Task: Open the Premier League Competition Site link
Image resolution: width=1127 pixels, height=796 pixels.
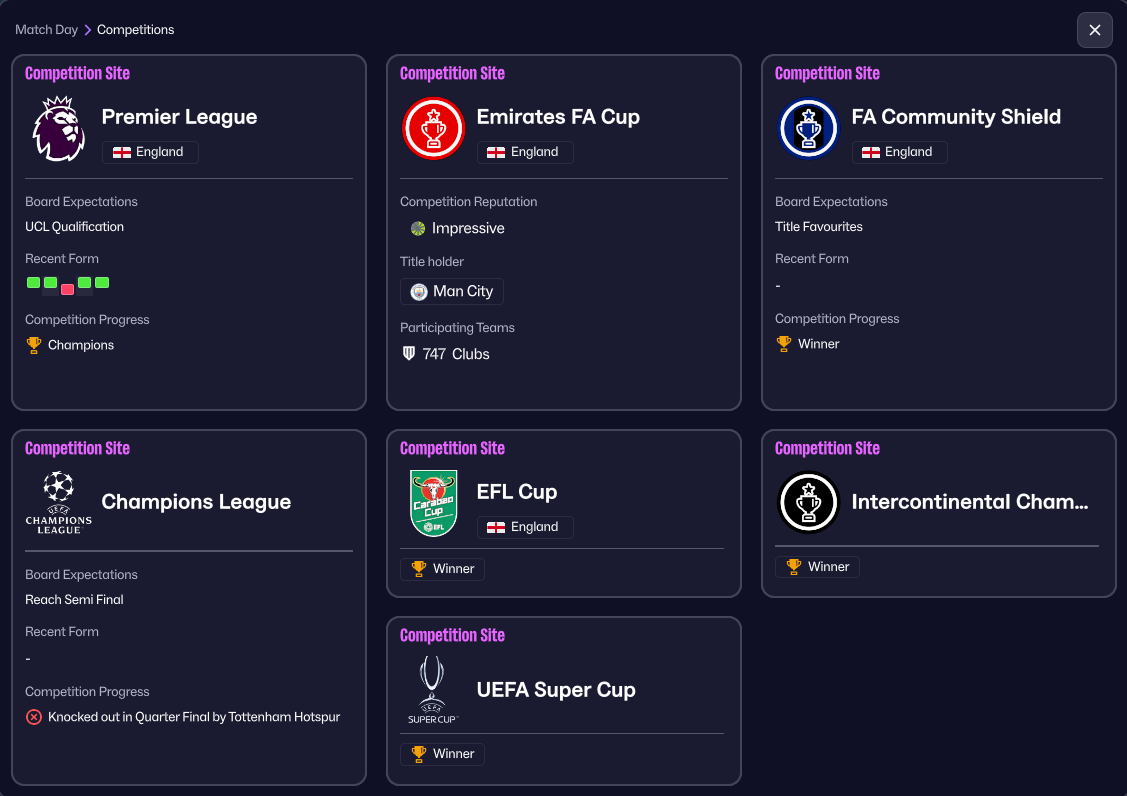Action: click(x=77, y=74)
